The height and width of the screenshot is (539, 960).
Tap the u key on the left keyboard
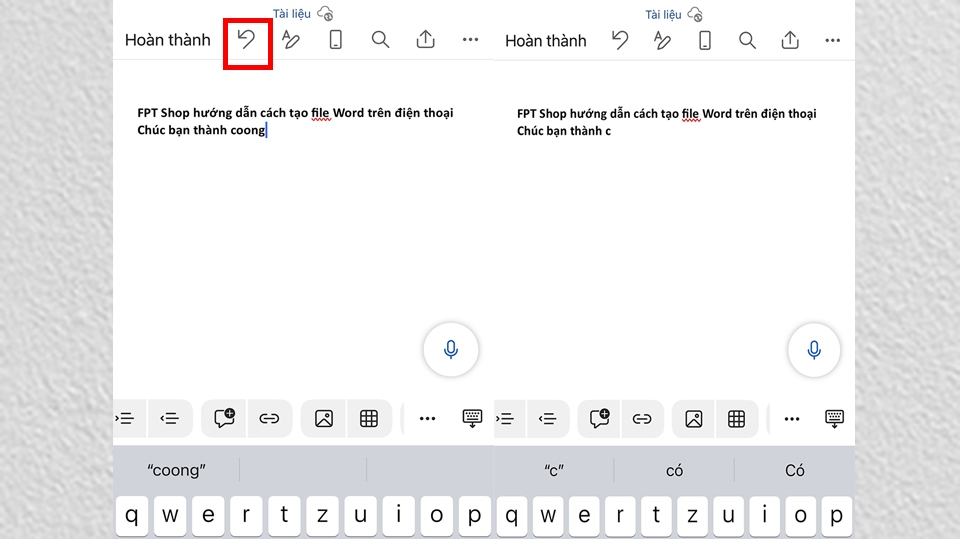[360, 516]
